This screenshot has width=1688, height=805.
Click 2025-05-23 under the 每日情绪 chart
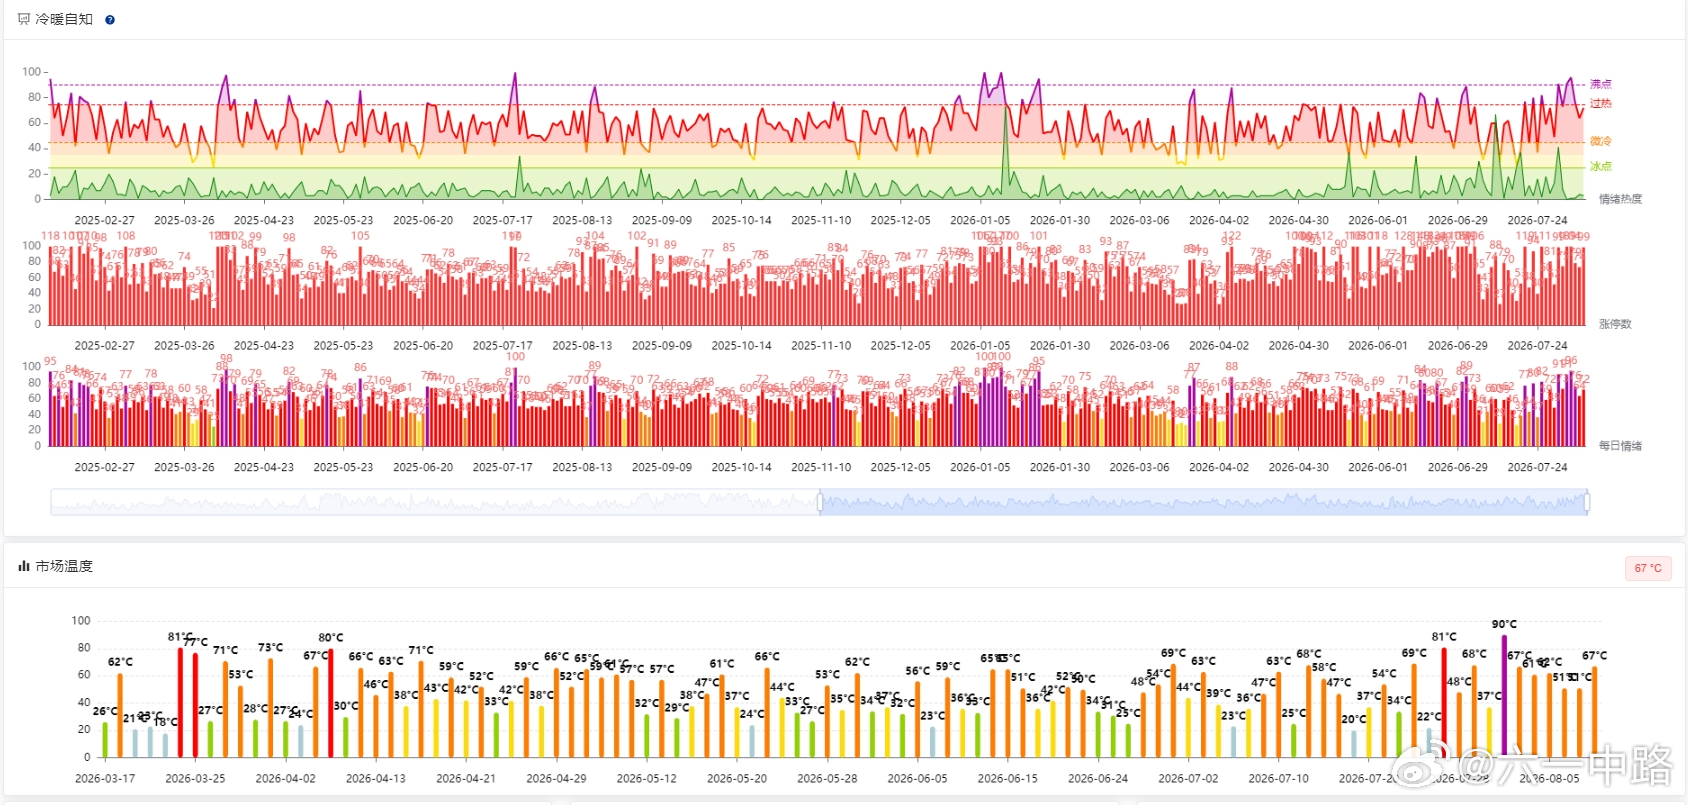coord(343,467)
